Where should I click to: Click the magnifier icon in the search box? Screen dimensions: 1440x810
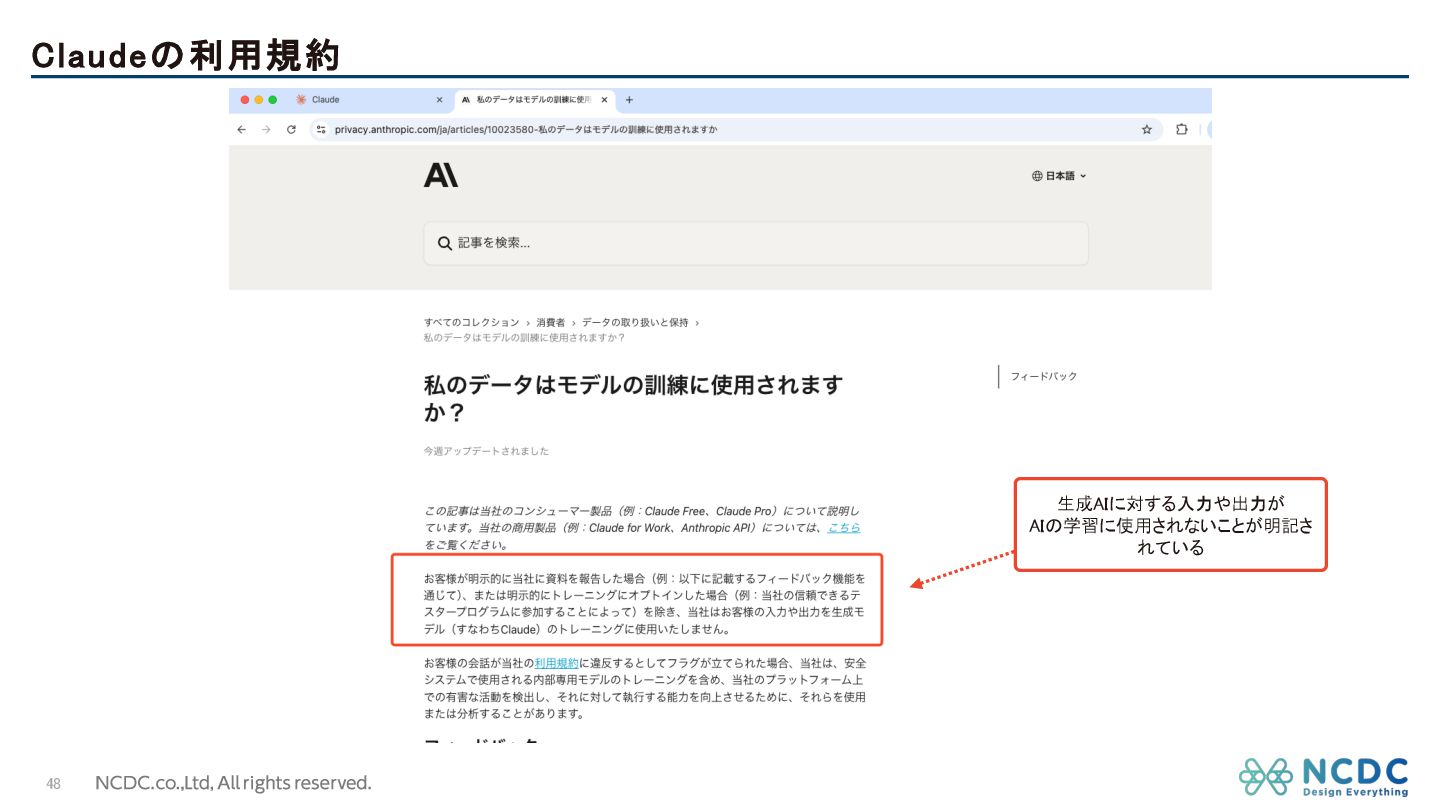[445, 243]
